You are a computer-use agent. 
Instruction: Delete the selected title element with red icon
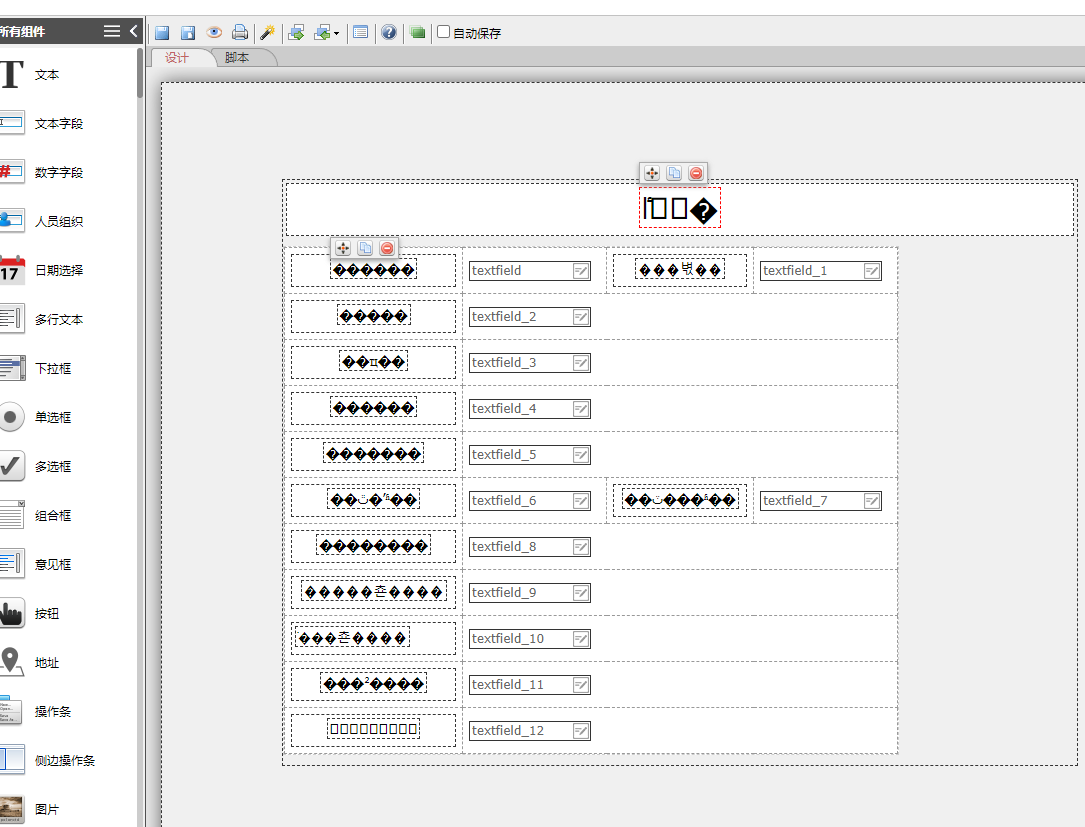[x=696, y=173]
